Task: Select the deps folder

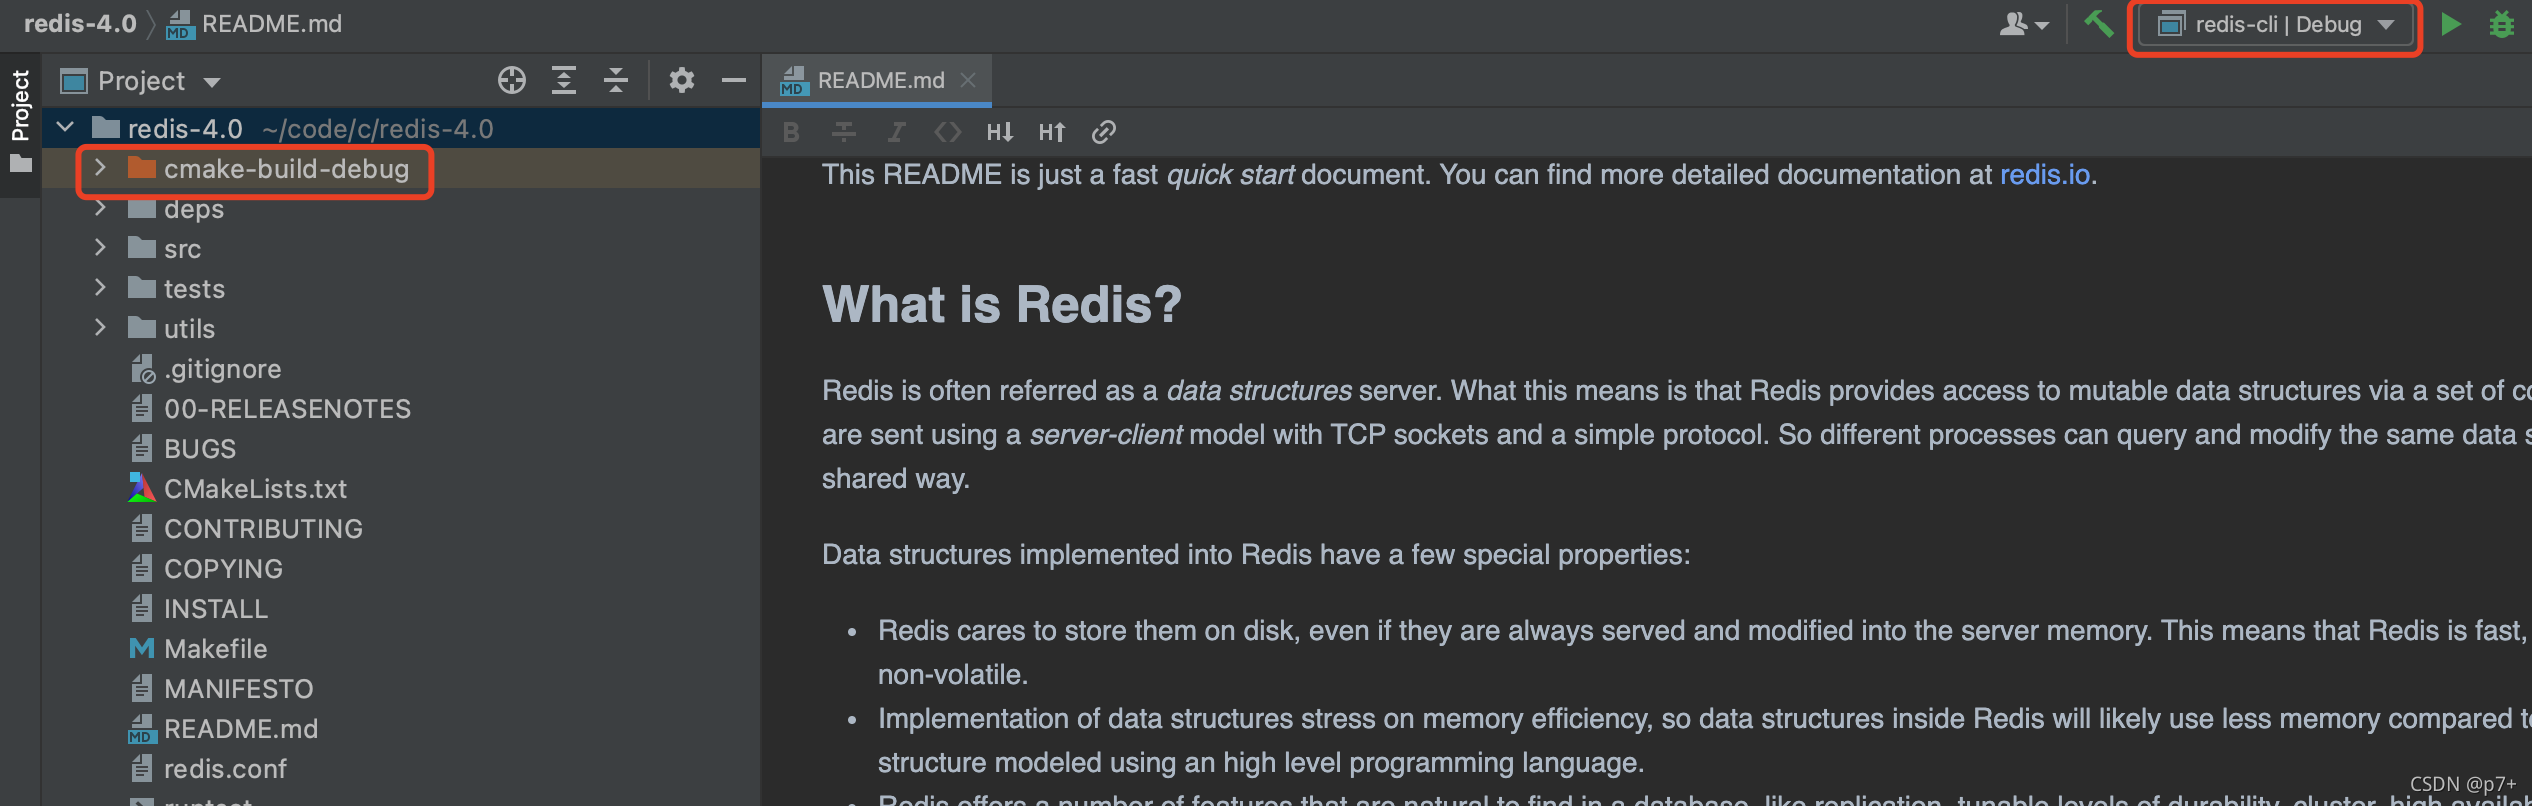Action: (194, 209)
